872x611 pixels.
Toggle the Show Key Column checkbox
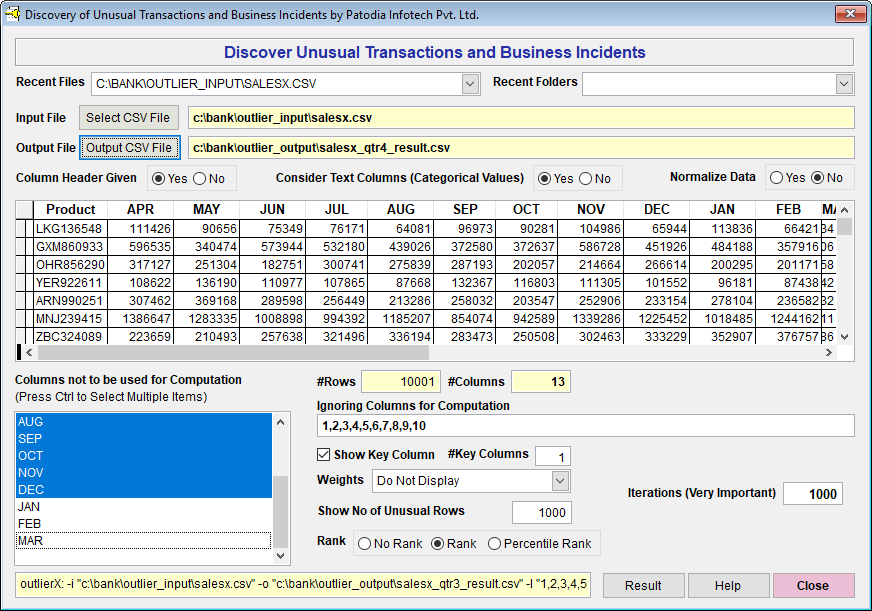324,456
